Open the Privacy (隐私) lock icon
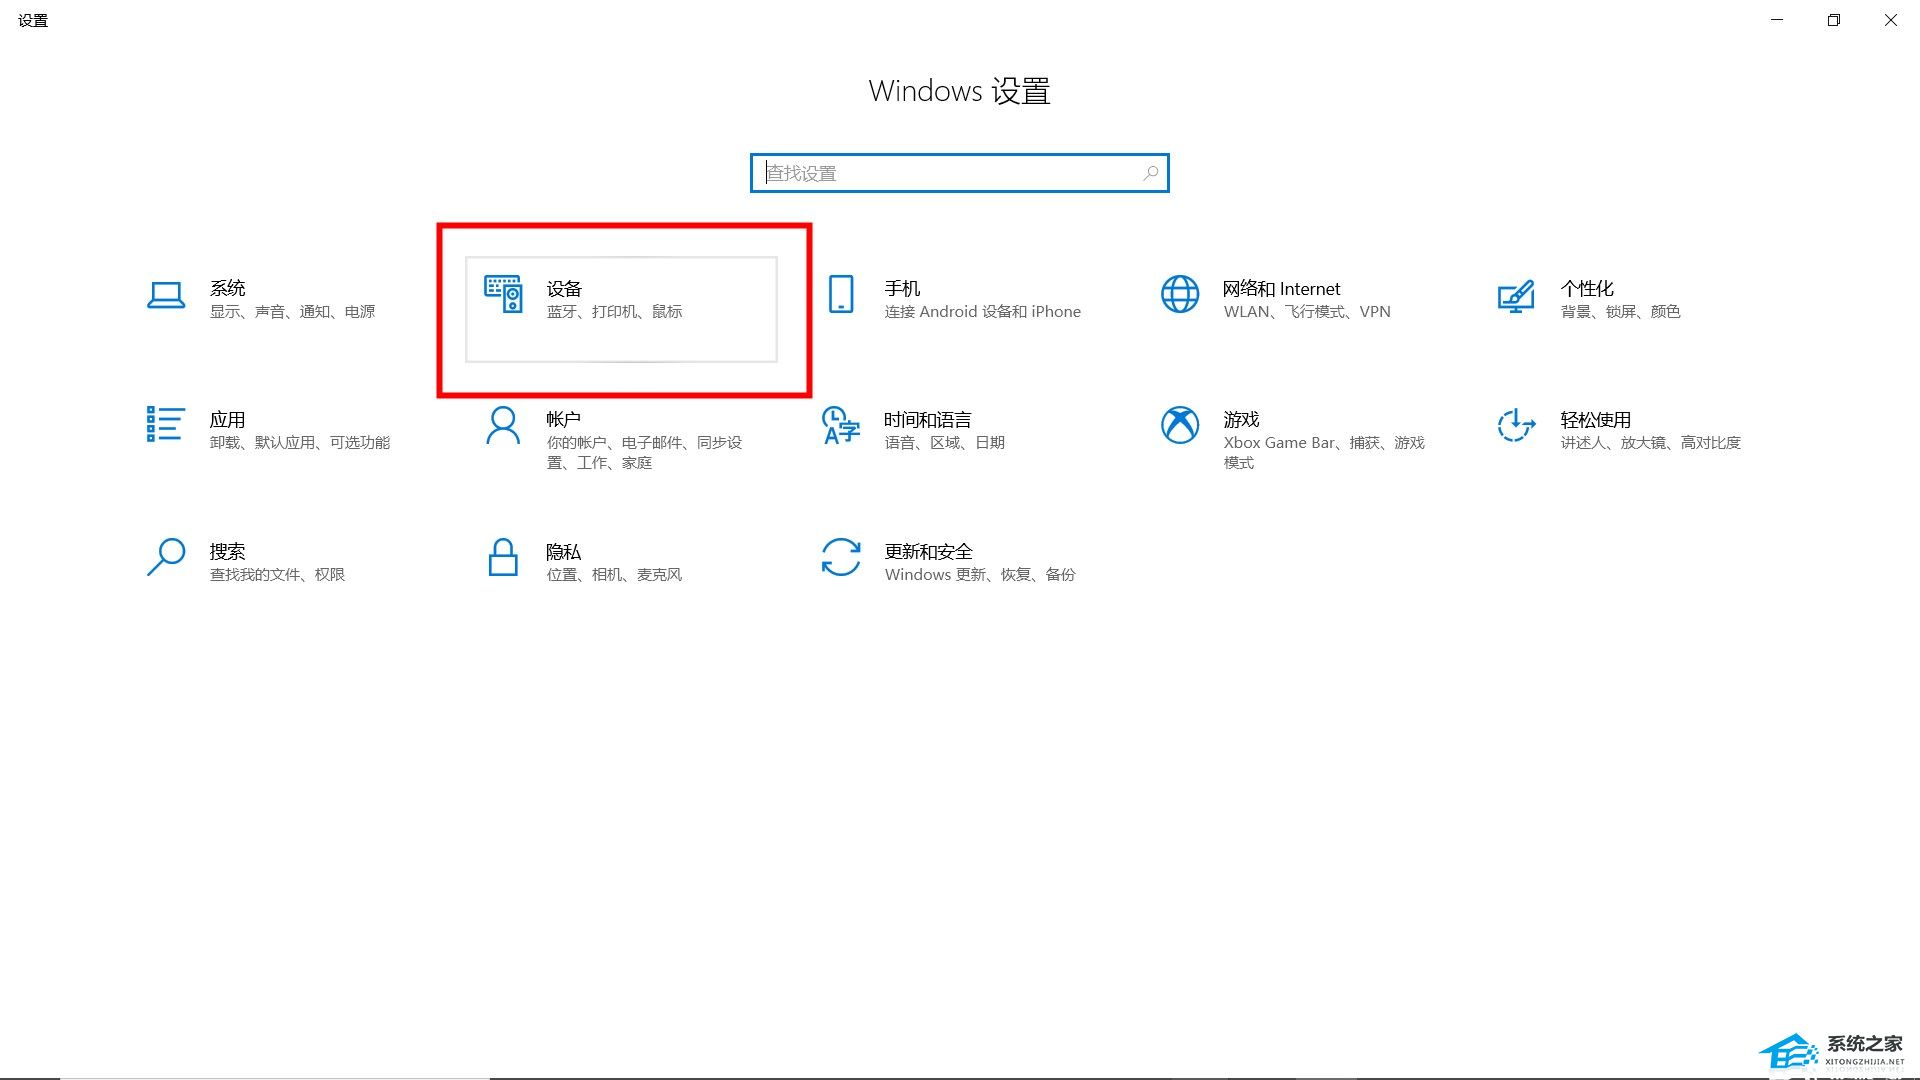The image size is (1920, 1080). click(x=503, y=557)
